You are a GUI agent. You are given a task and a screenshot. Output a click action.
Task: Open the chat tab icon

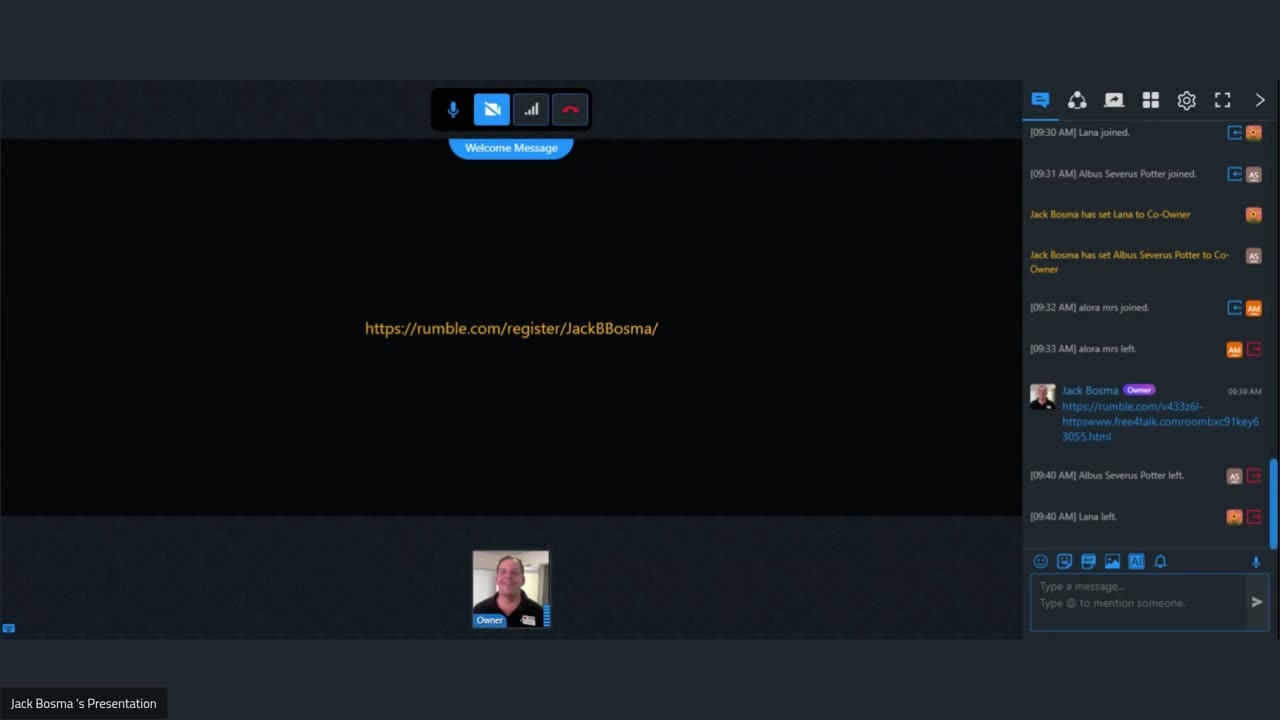1040,100
